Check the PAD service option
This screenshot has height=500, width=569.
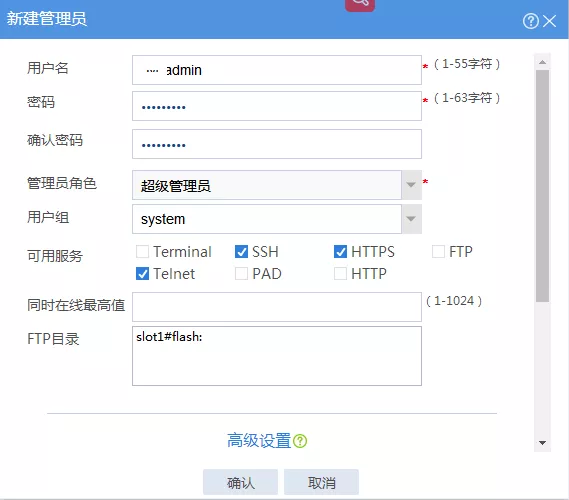click(241, 274)
